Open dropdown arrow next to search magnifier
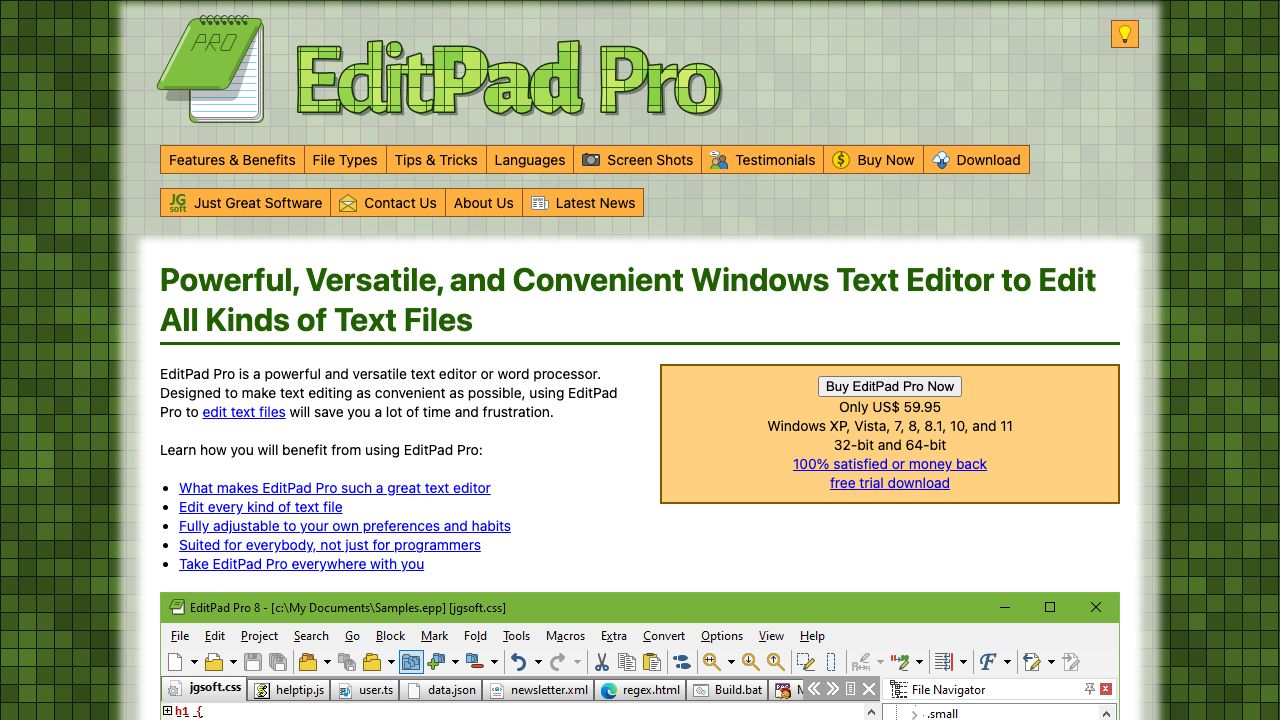 click(731, 662)
